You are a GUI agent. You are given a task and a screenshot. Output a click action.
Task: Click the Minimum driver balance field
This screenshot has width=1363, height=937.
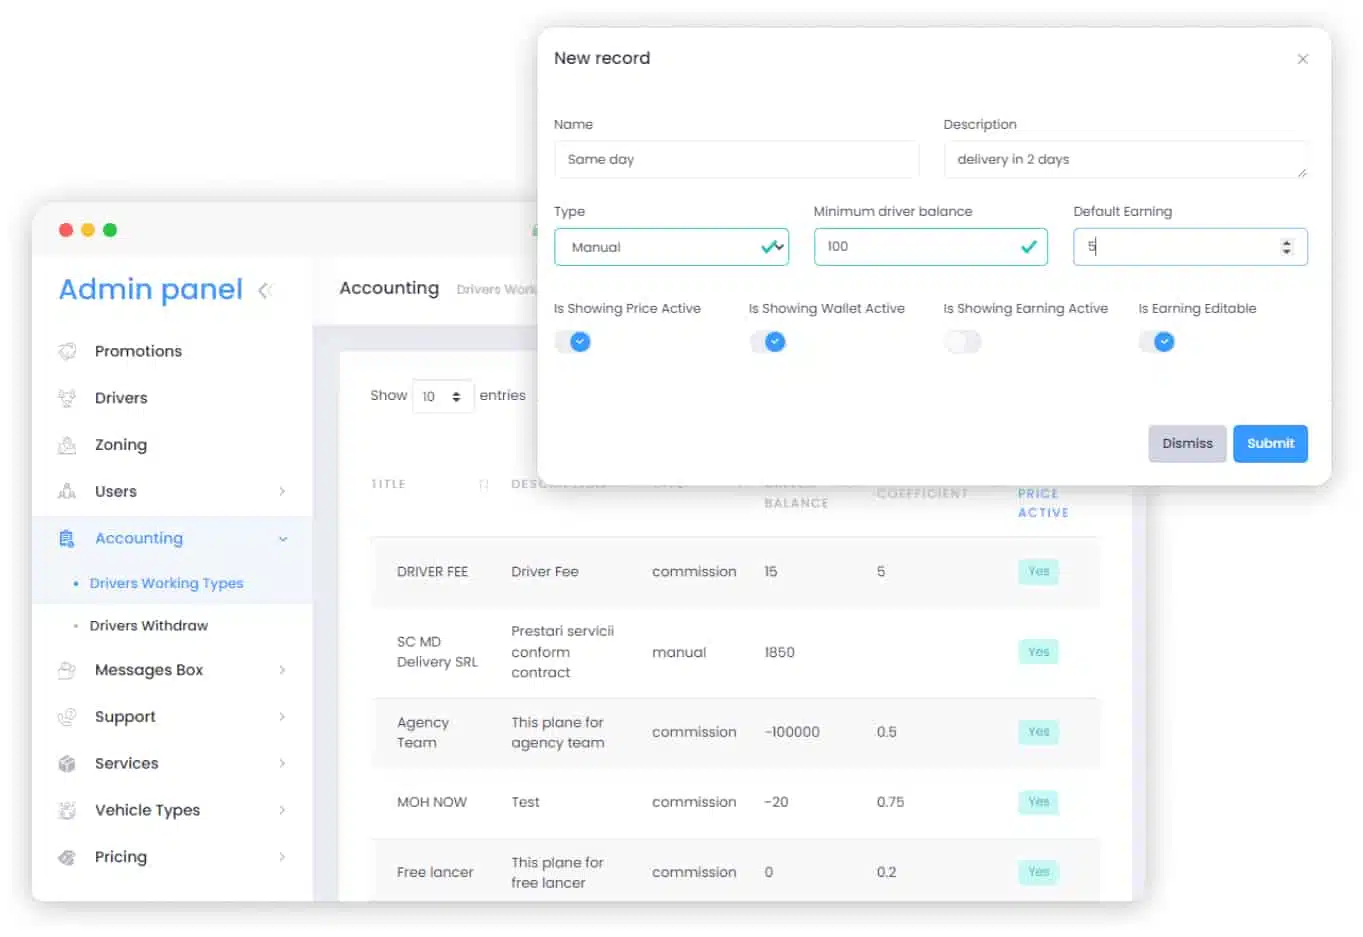point(930,247)
